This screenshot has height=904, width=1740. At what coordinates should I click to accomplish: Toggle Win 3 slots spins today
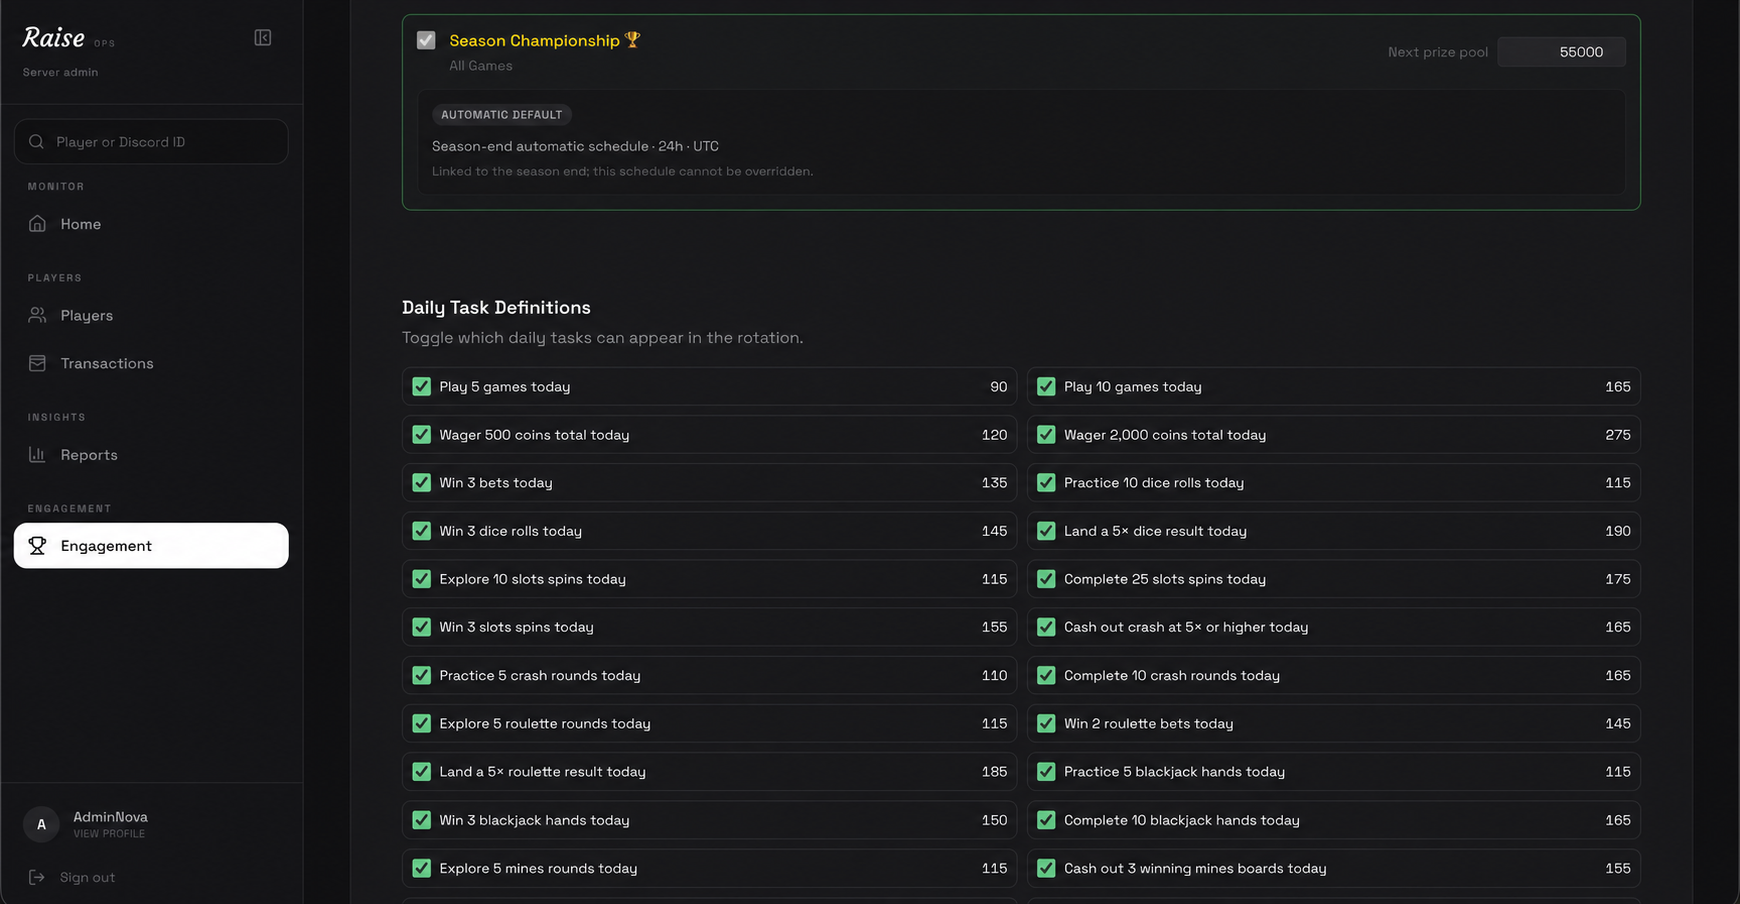coord(422,627)
